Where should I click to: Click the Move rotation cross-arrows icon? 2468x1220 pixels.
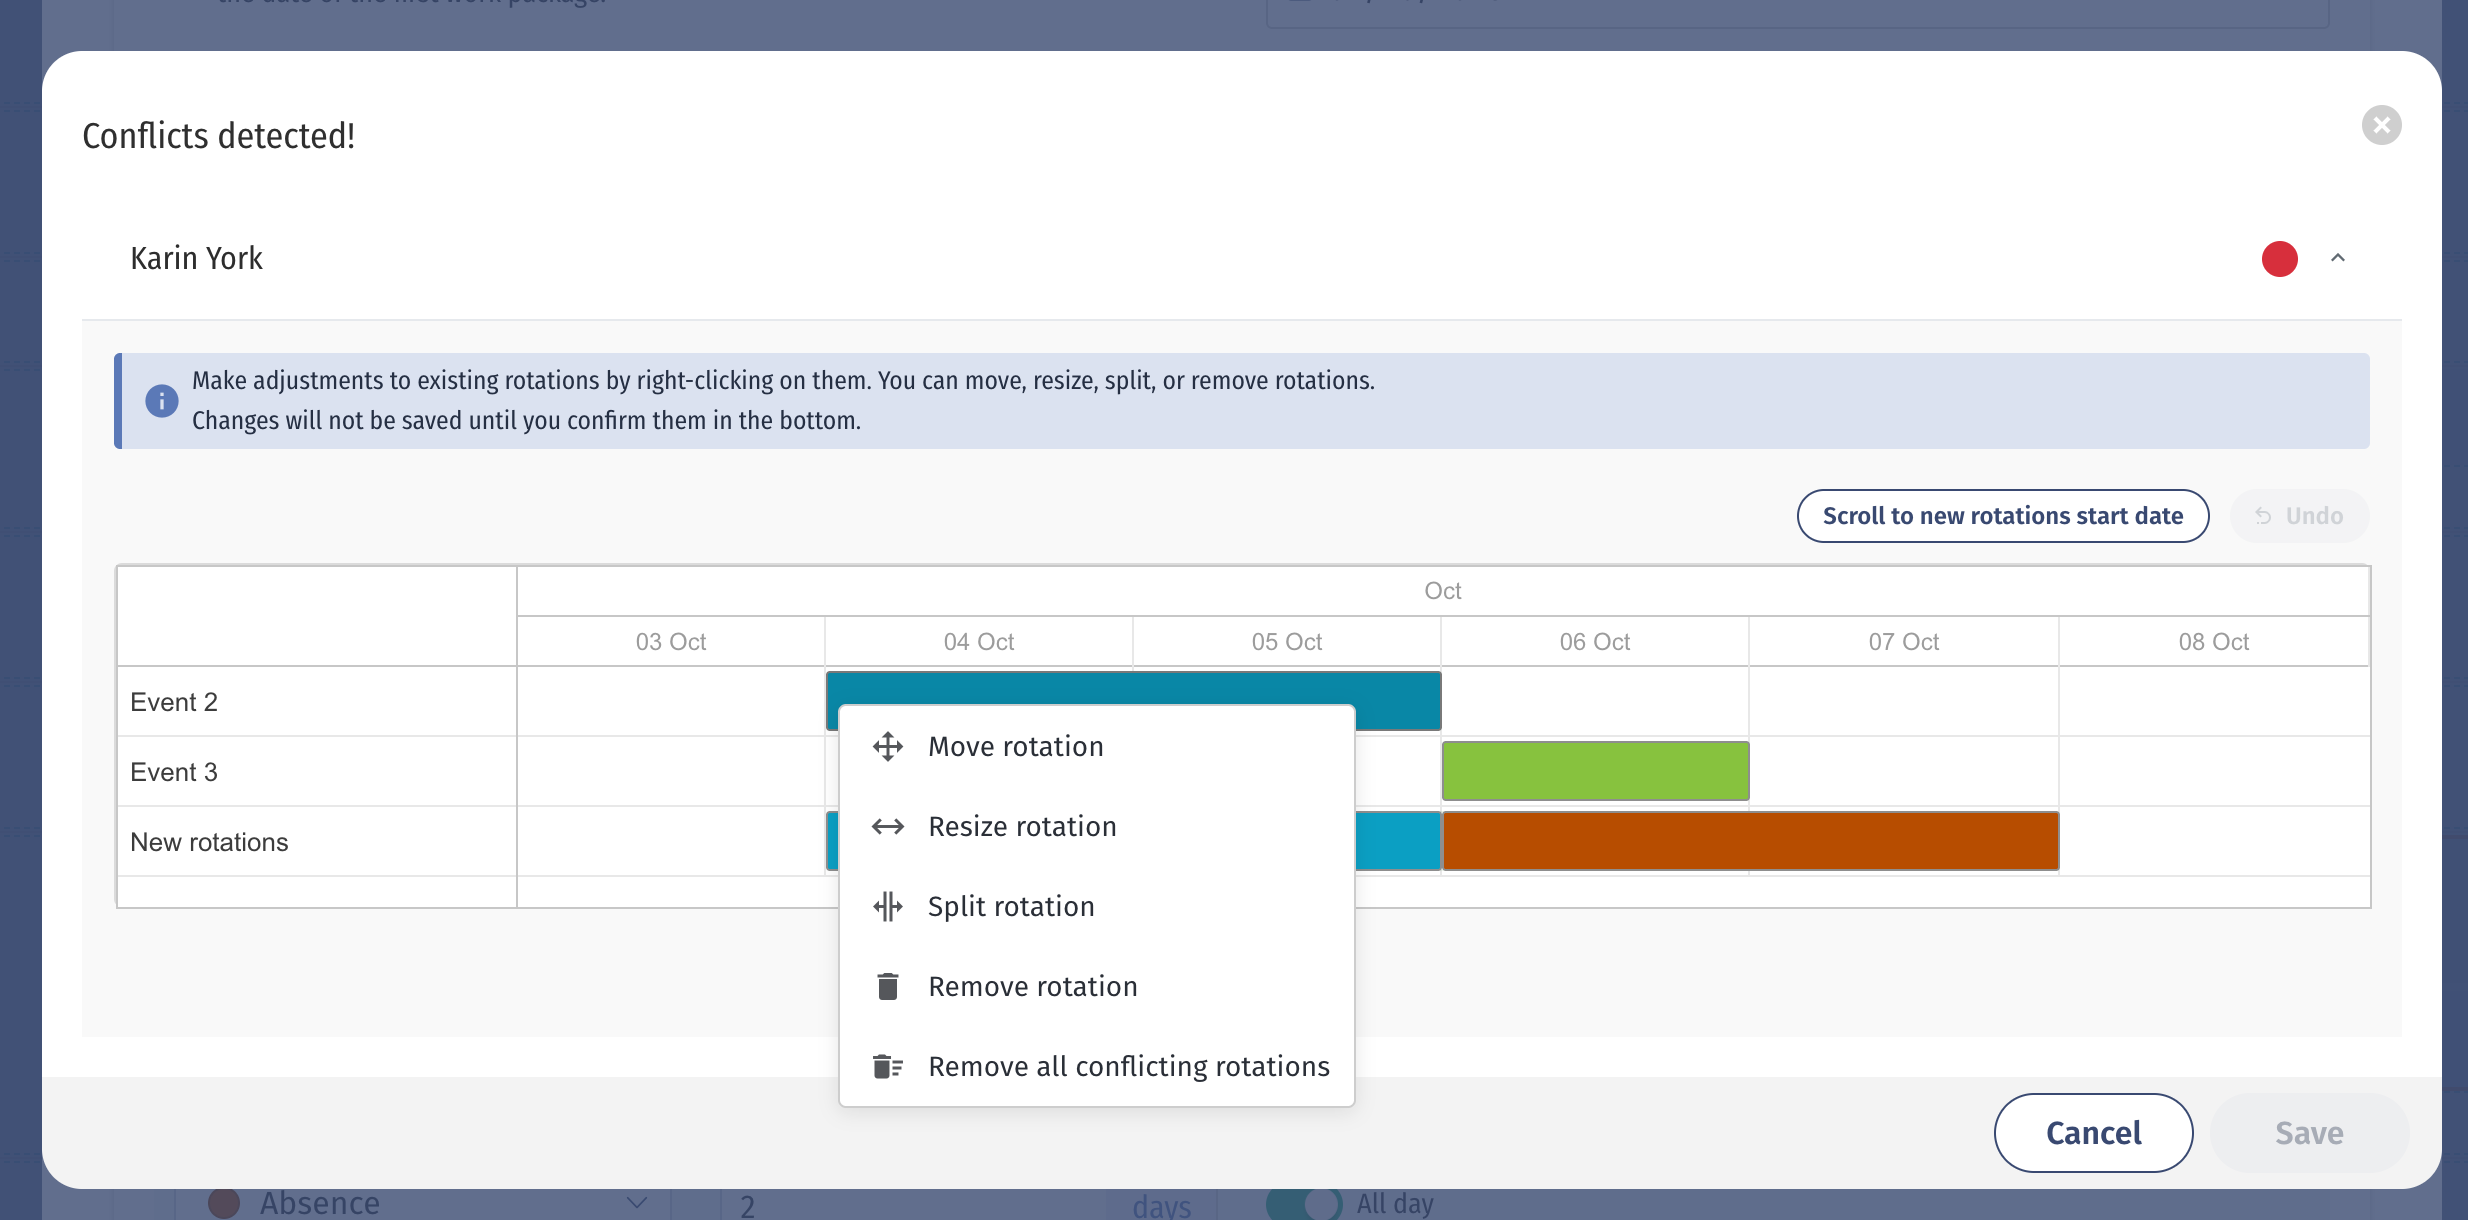[887, 747]
